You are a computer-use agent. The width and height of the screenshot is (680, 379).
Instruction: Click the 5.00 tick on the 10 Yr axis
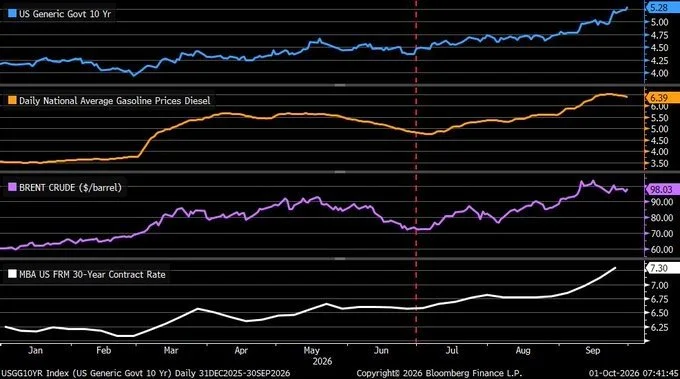click(x=659, y=22)
